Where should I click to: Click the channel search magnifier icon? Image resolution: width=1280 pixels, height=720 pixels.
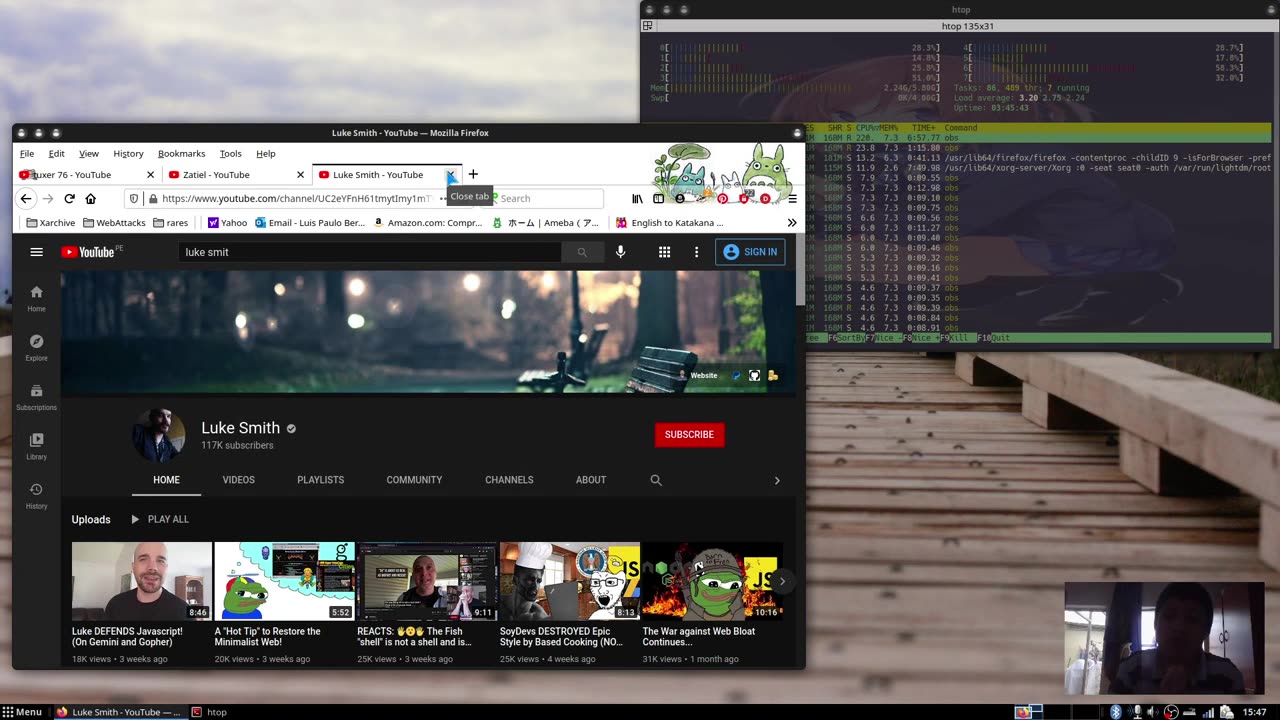656,480
